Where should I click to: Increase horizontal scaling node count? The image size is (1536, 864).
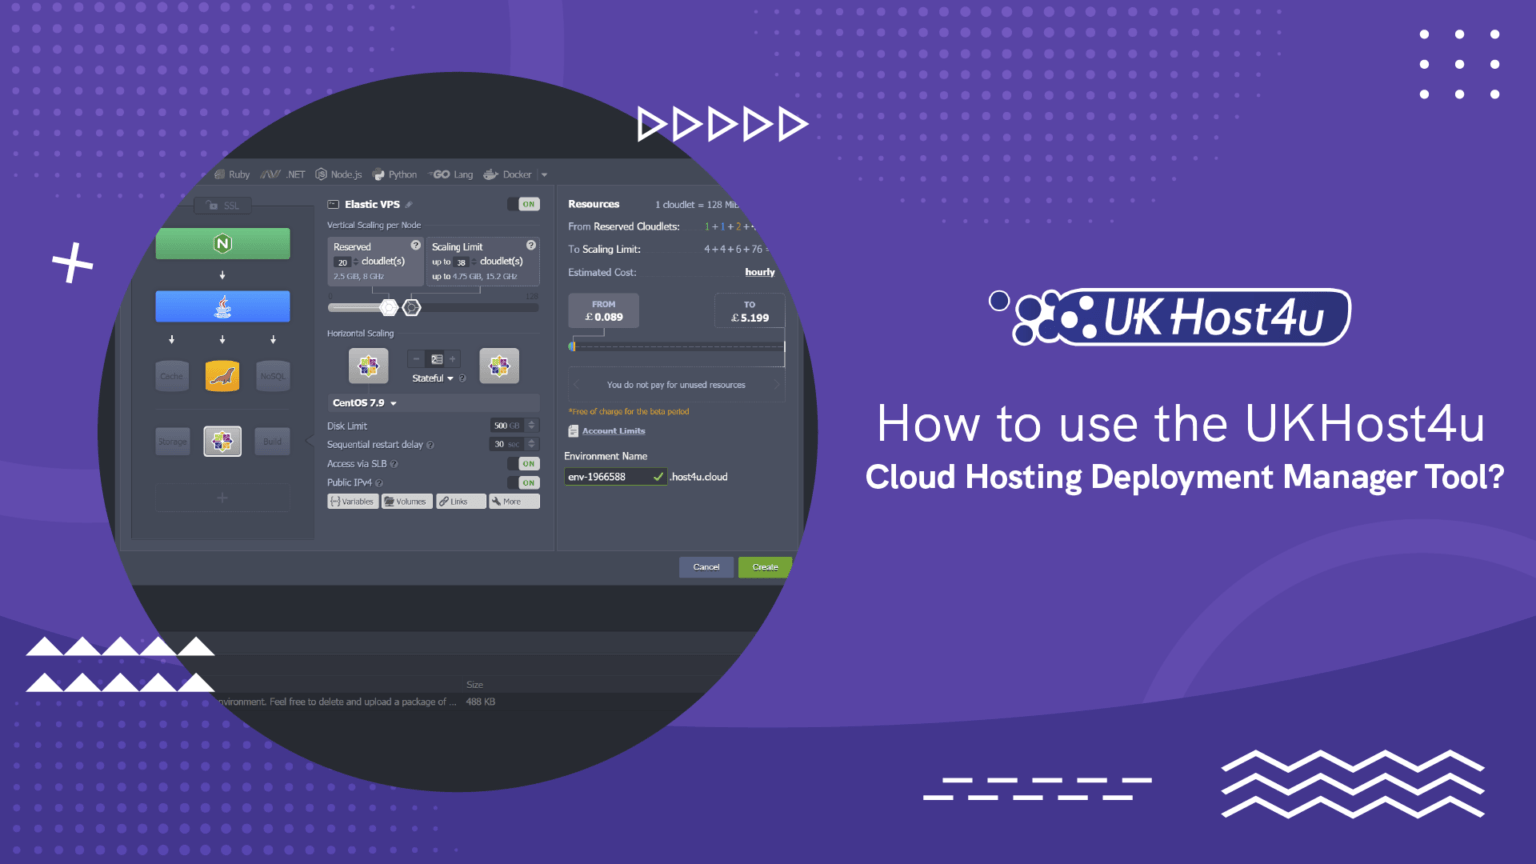[453, 359]
